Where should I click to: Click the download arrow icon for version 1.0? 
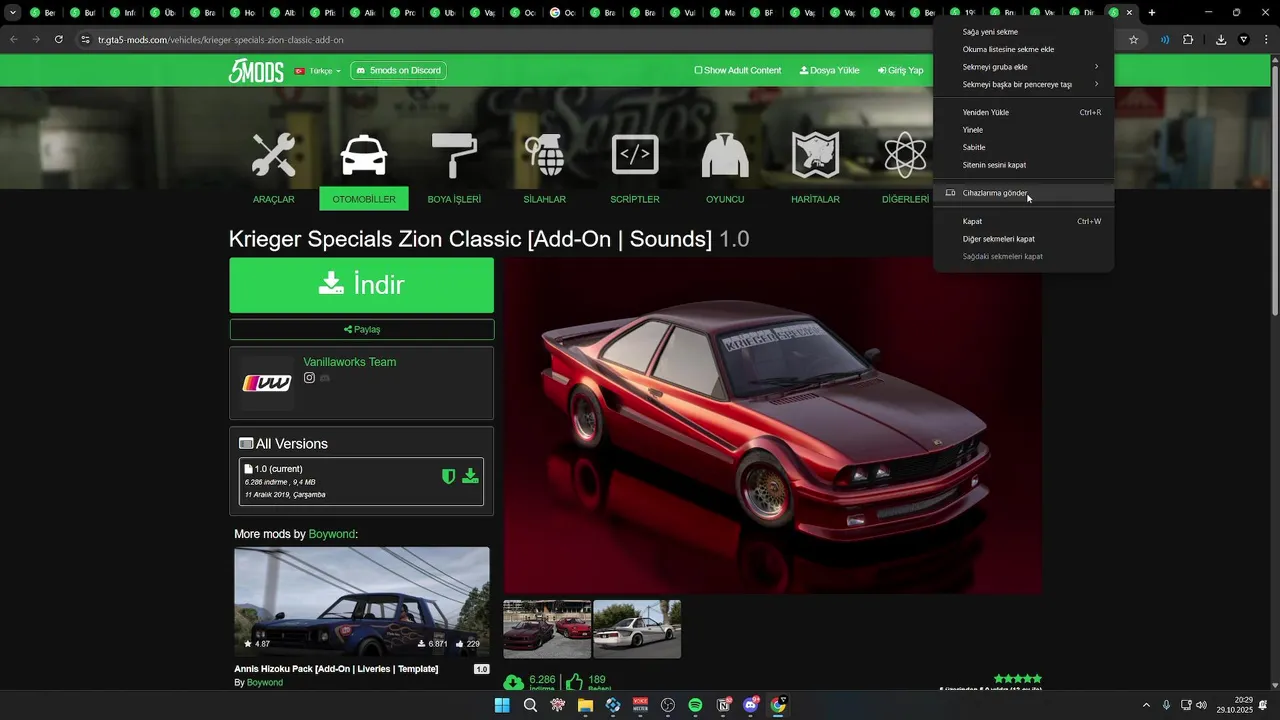471,477
